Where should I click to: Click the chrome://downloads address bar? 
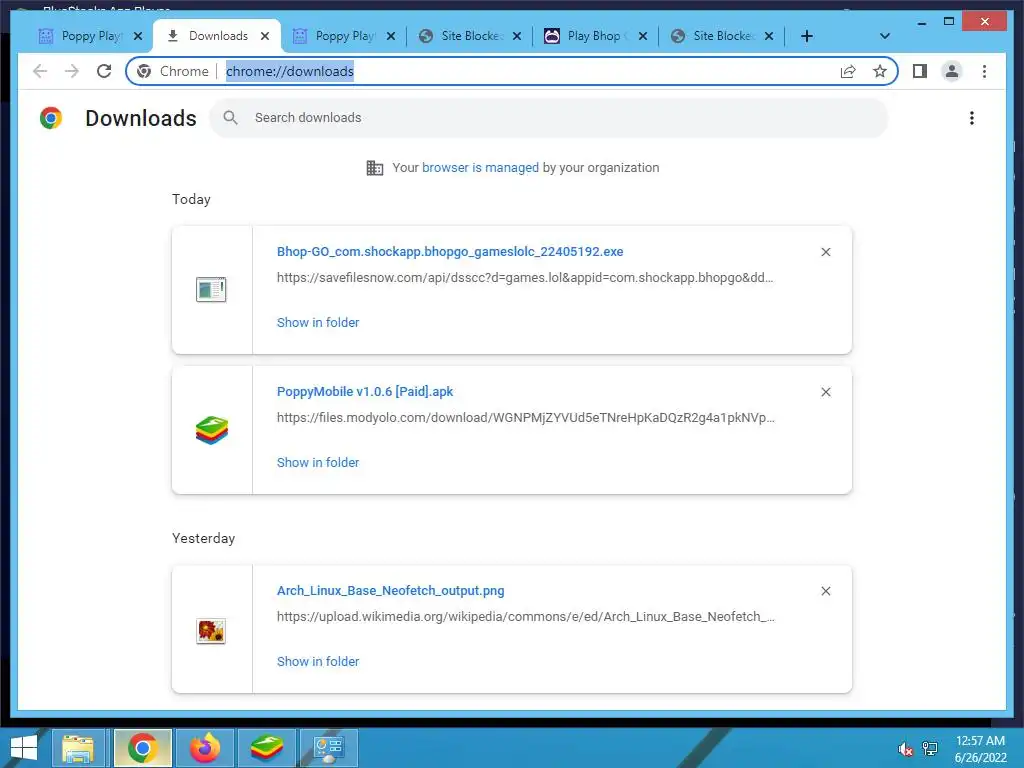coord(290,71)
